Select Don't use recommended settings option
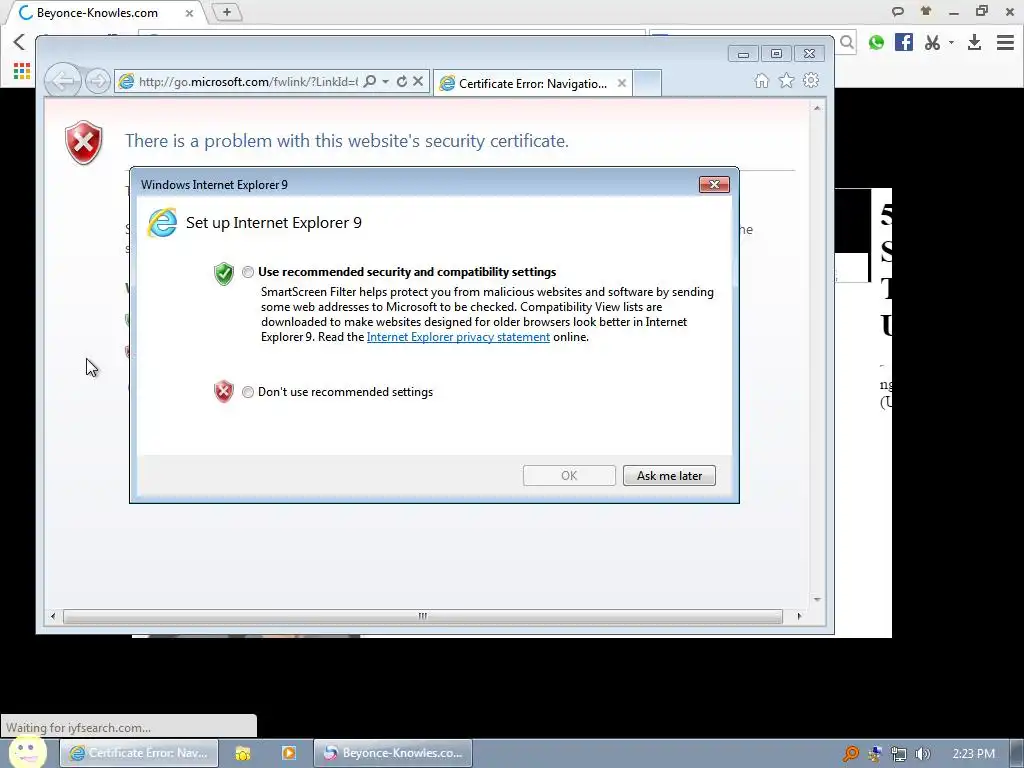1024x768 pixels. [248, 392]
